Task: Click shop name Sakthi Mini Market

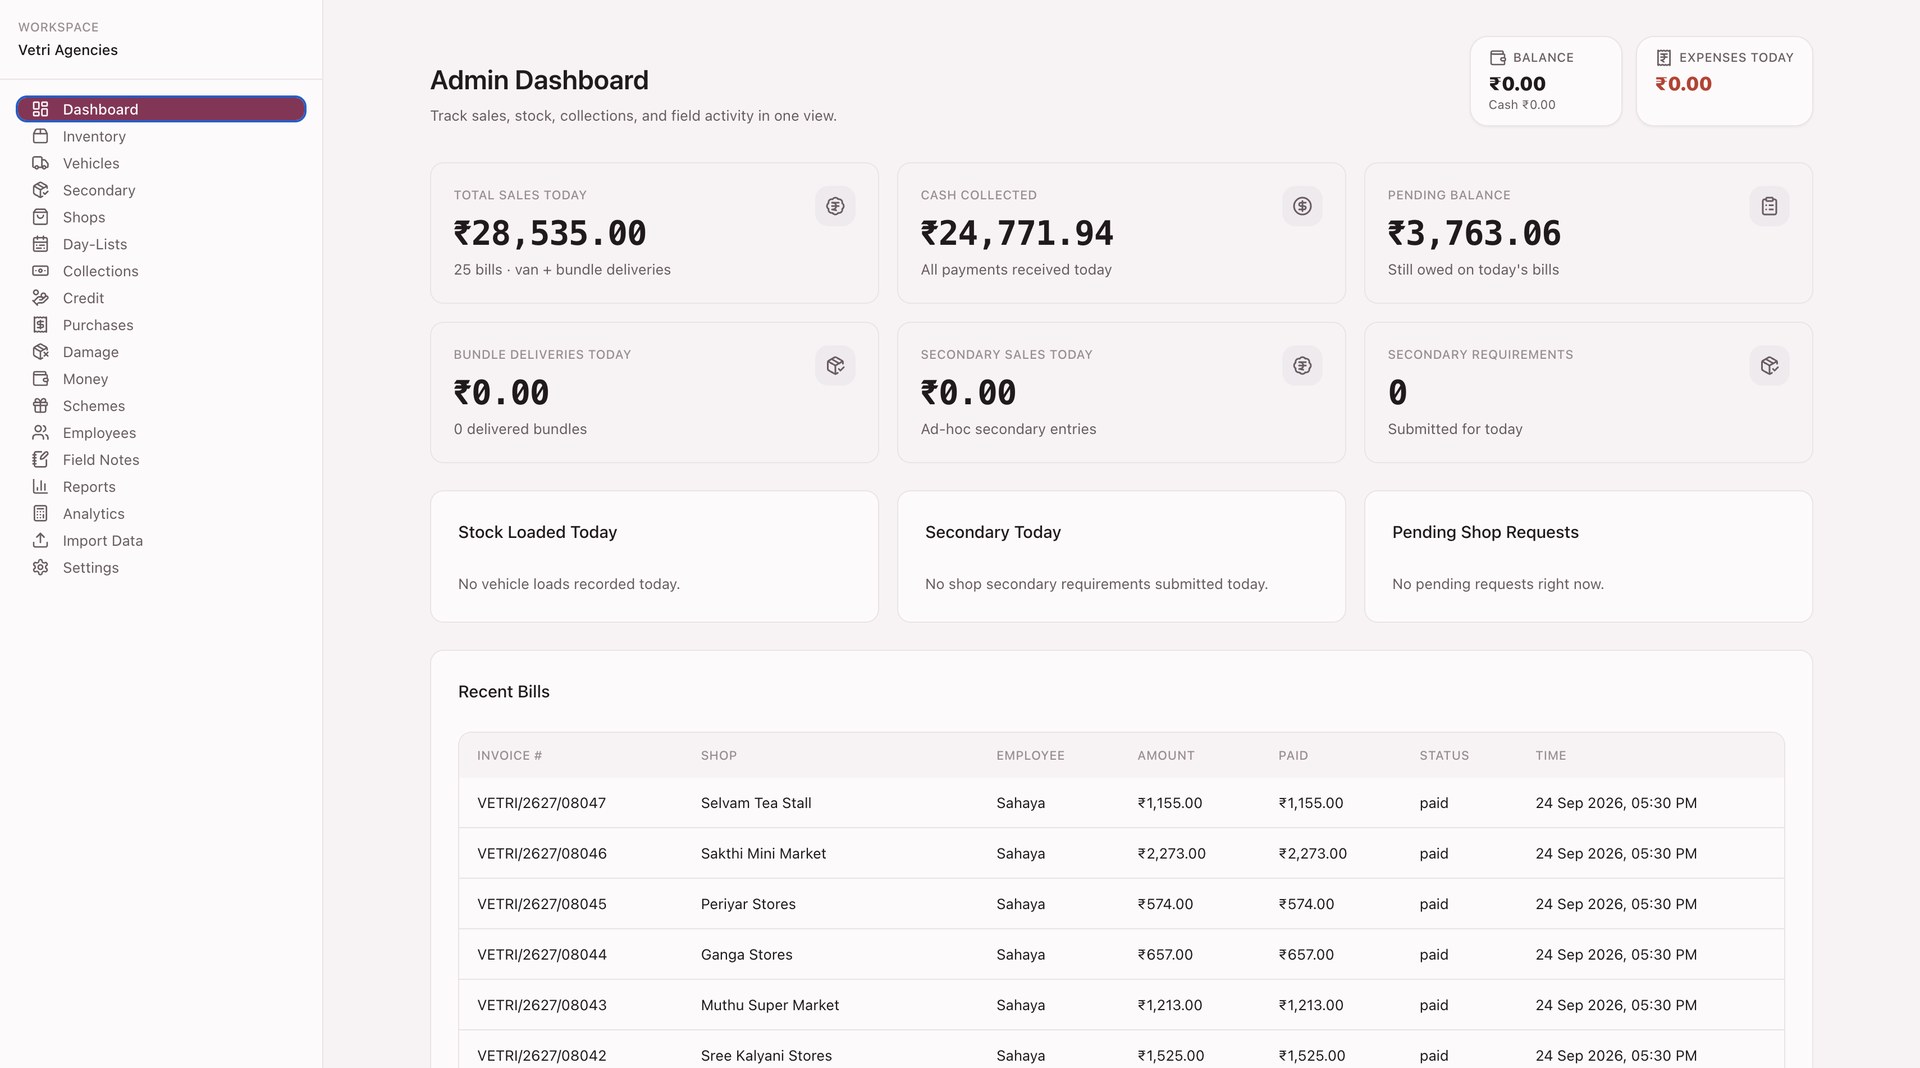Action: pos(763,854)
